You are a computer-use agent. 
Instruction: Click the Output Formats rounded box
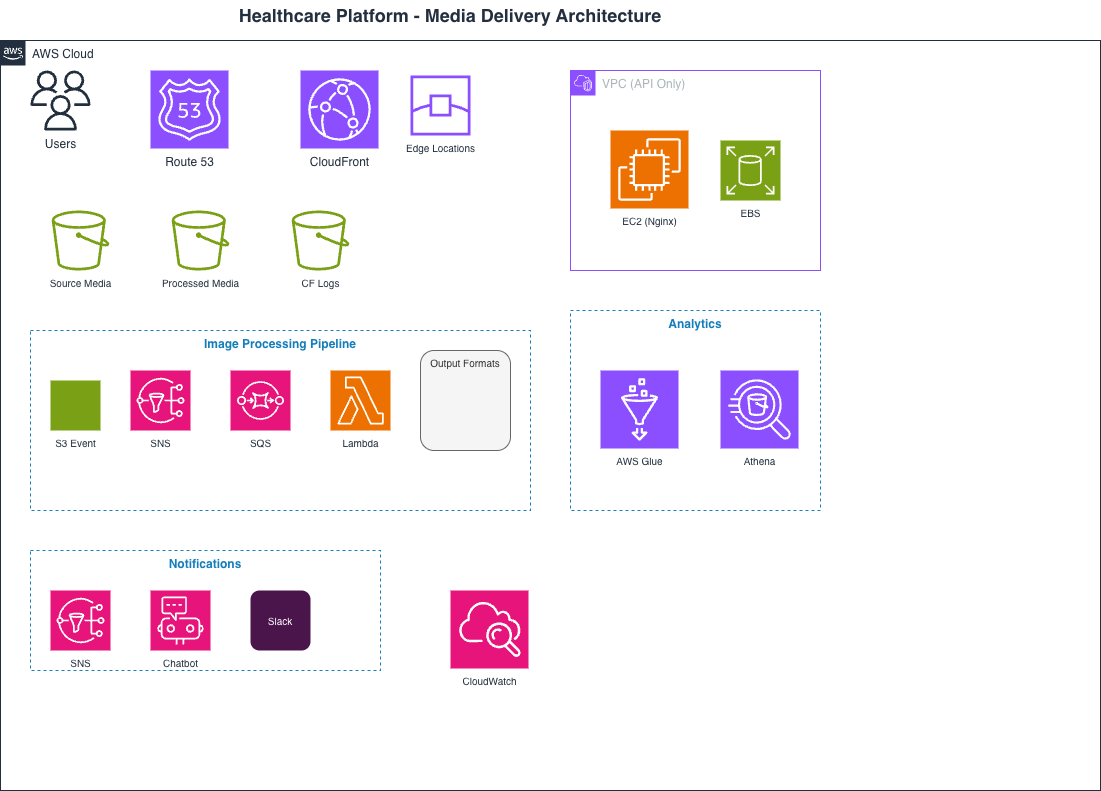tap(465, 400)
